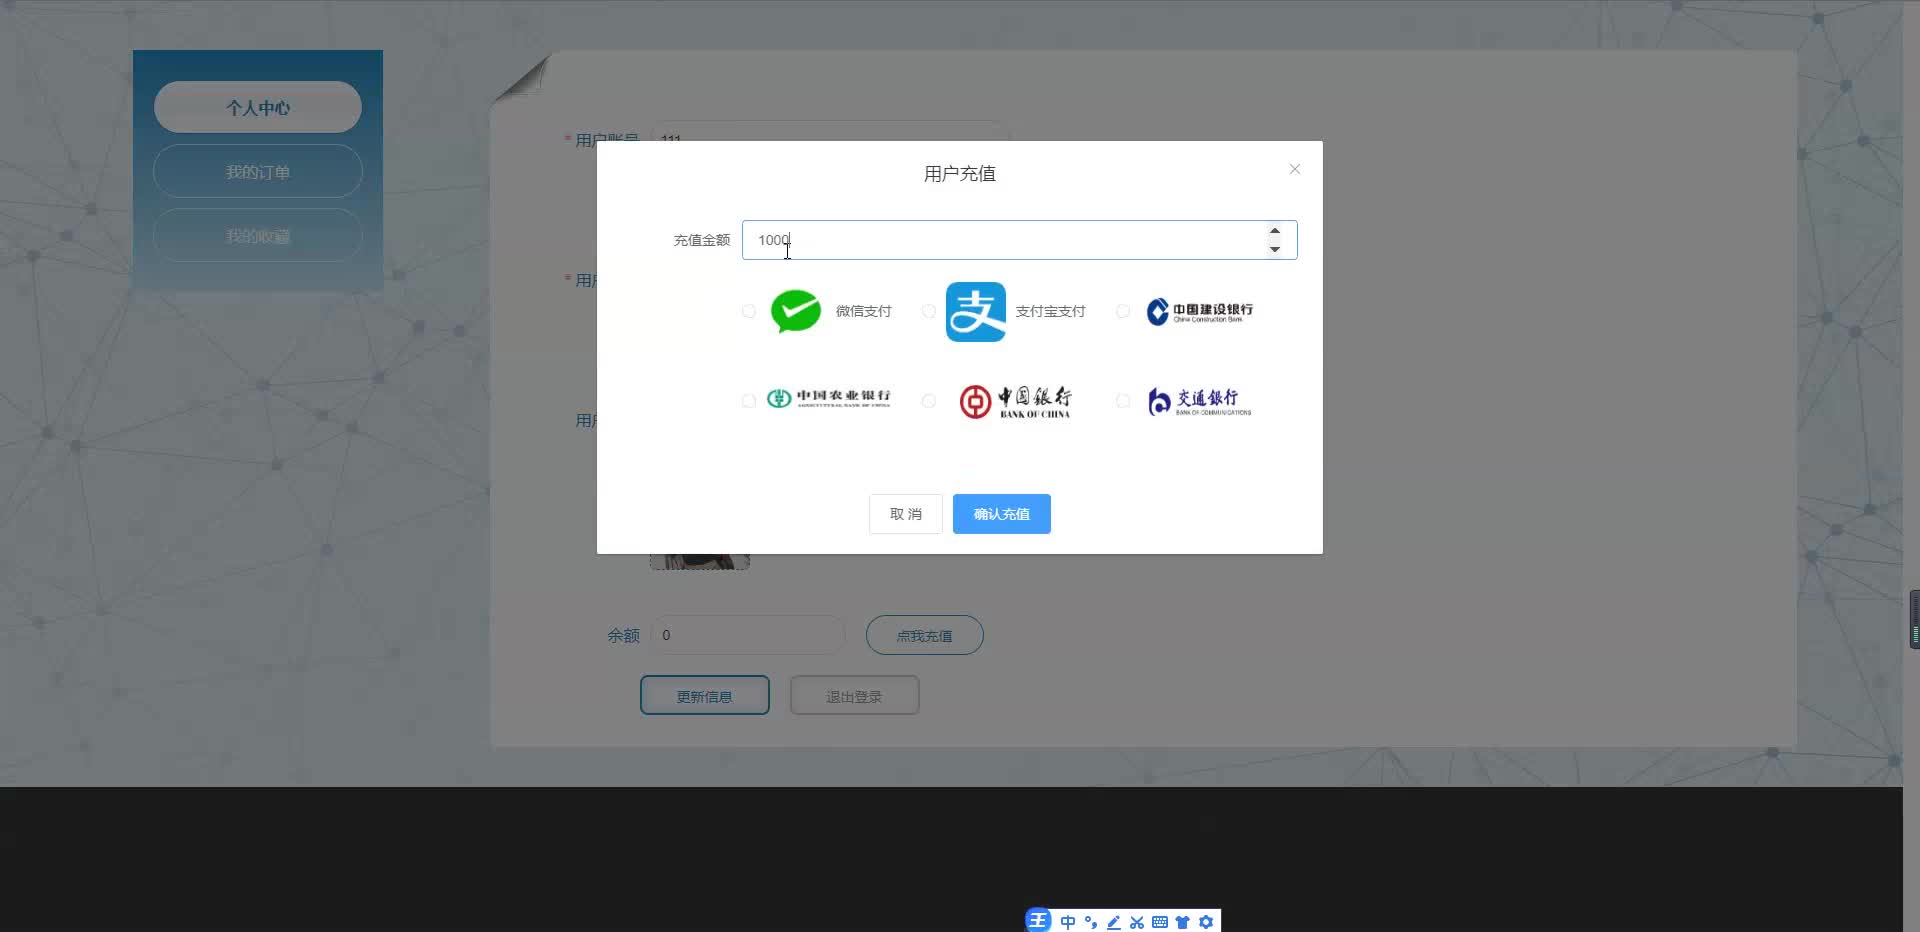This screenshot has width=1920, height=932.
Task: Open the 我的订单 sidebar item
Action: 257,171
